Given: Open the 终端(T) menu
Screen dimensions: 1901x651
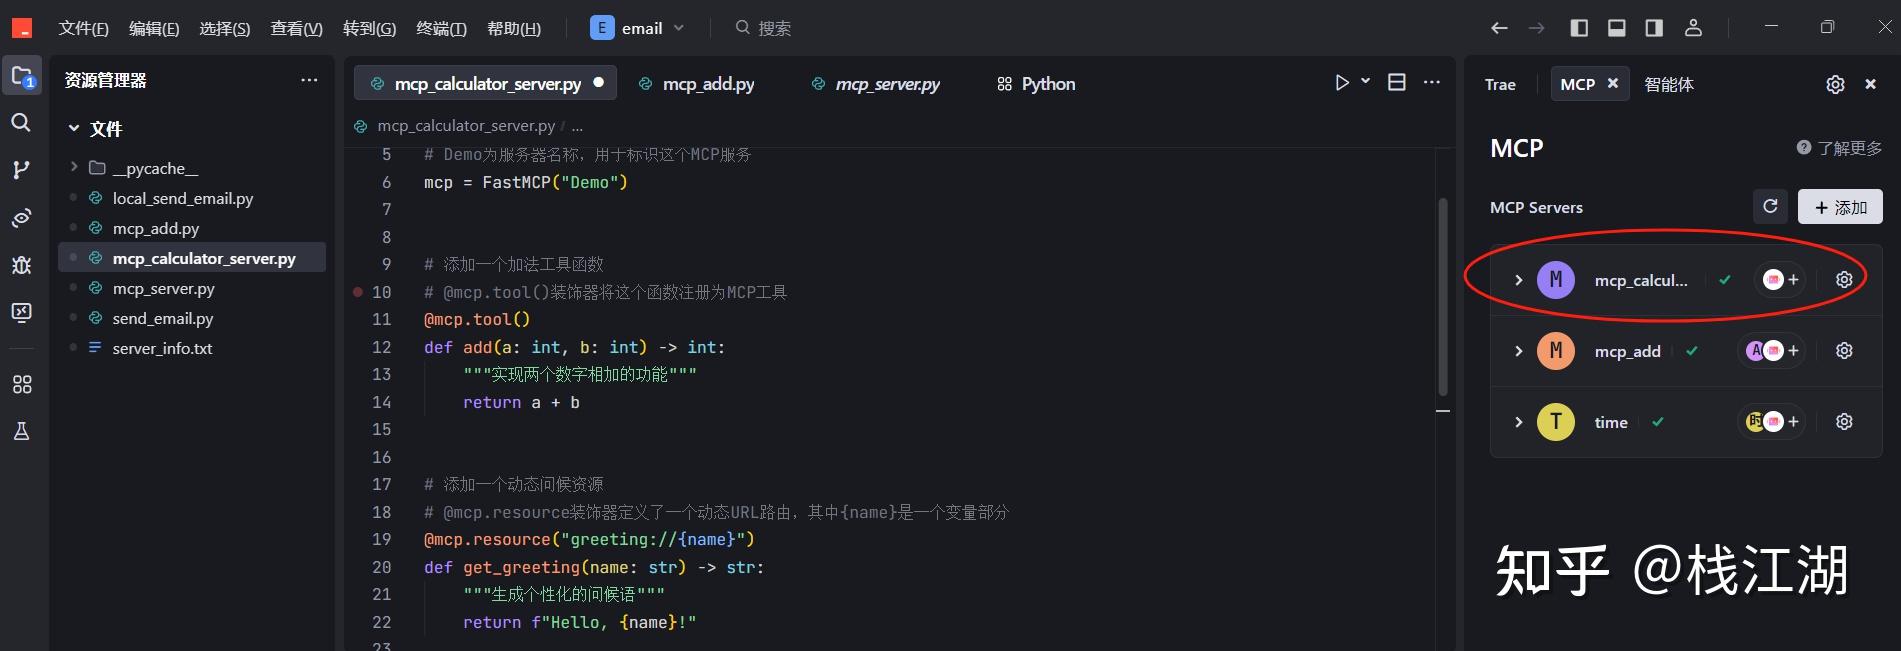Looking at the screenshot, I should [441, 28].
